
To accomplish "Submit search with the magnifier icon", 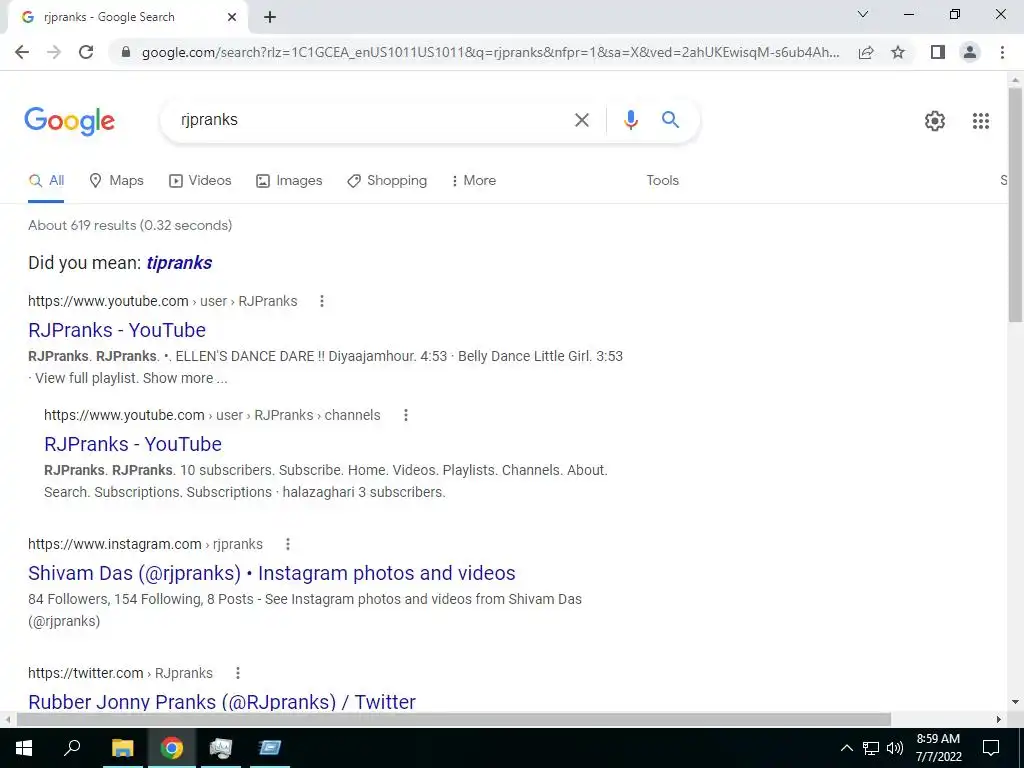I will click(x=670, y=120).
